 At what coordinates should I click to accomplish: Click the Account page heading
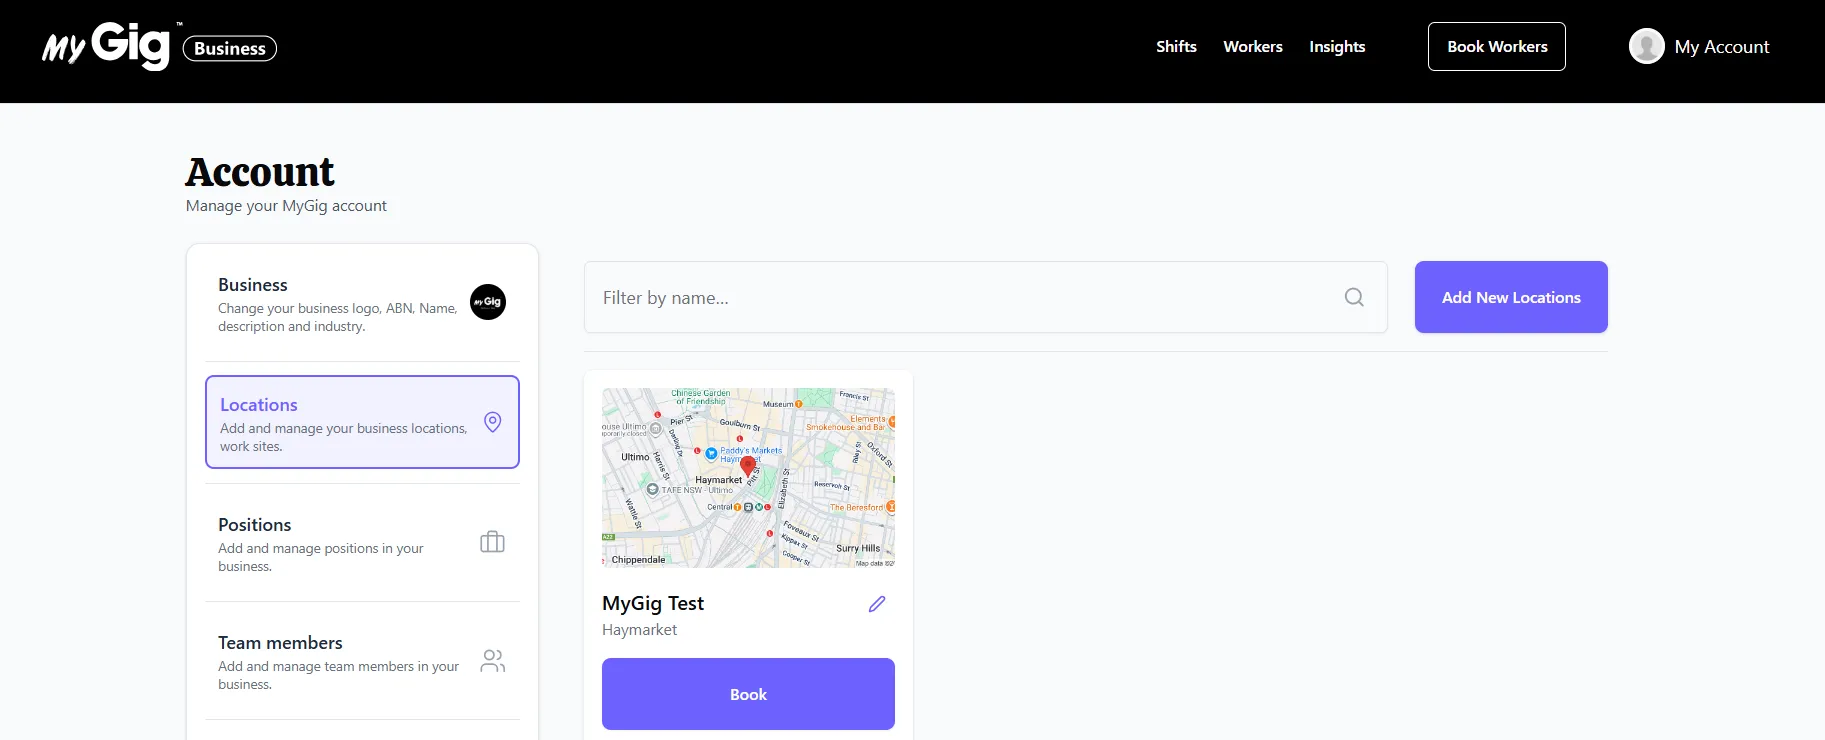point(260,172)
